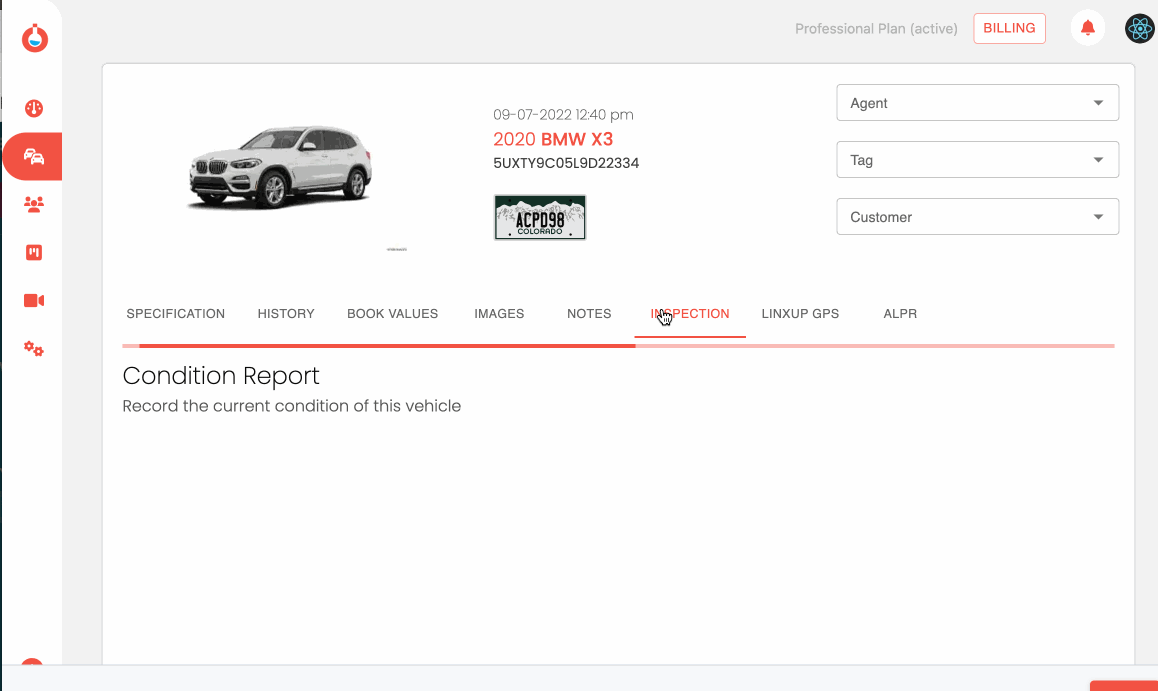
Task: Click the Professional Plan (active) label
Action: (x=876, y=29)
